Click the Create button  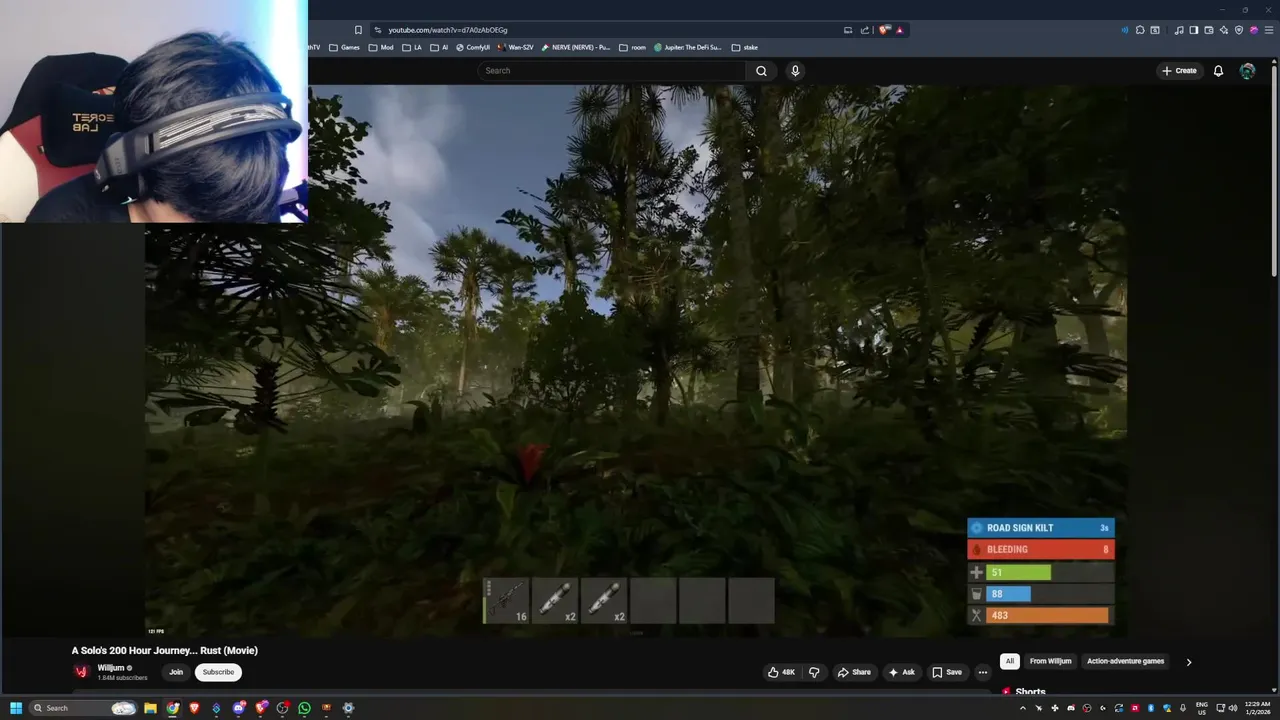point(1179,71)
